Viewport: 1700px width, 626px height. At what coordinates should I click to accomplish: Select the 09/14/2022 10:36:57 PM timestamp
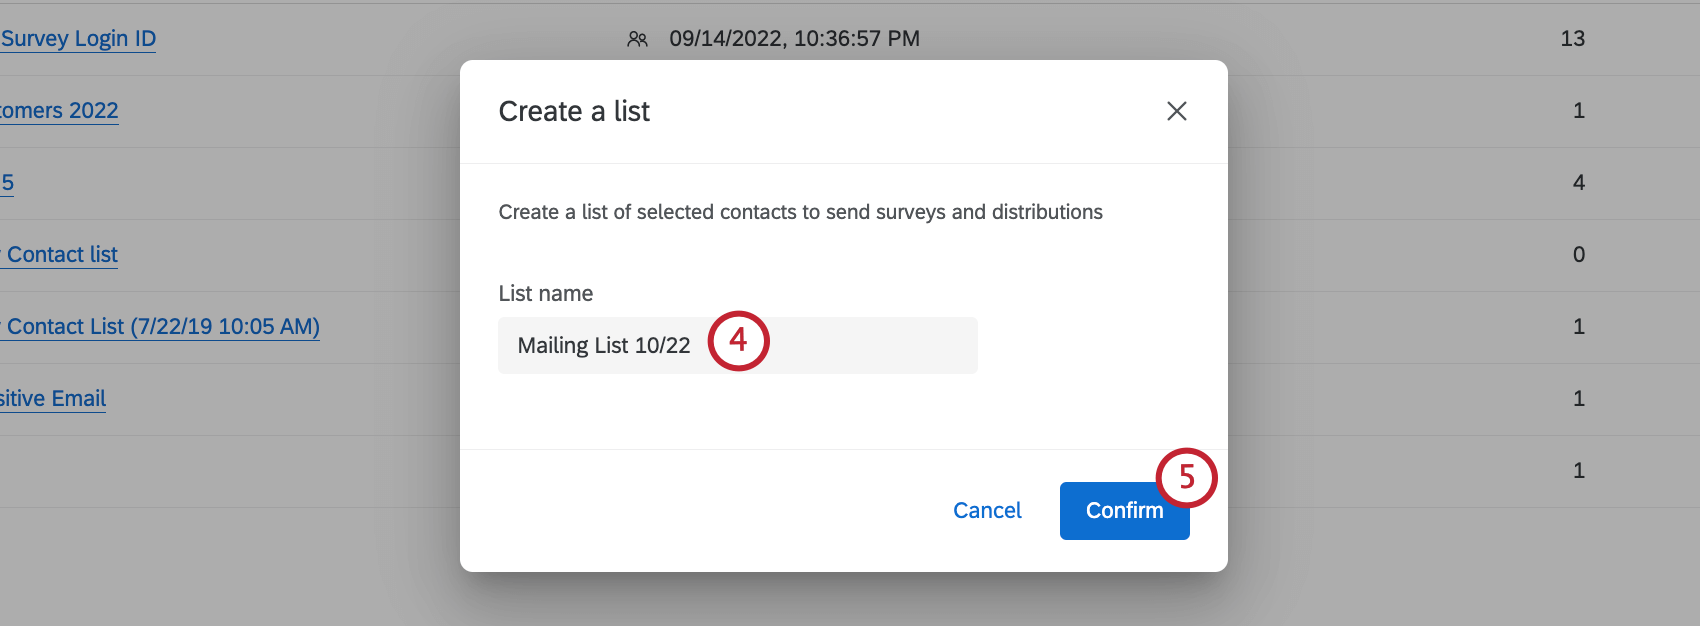794,39
